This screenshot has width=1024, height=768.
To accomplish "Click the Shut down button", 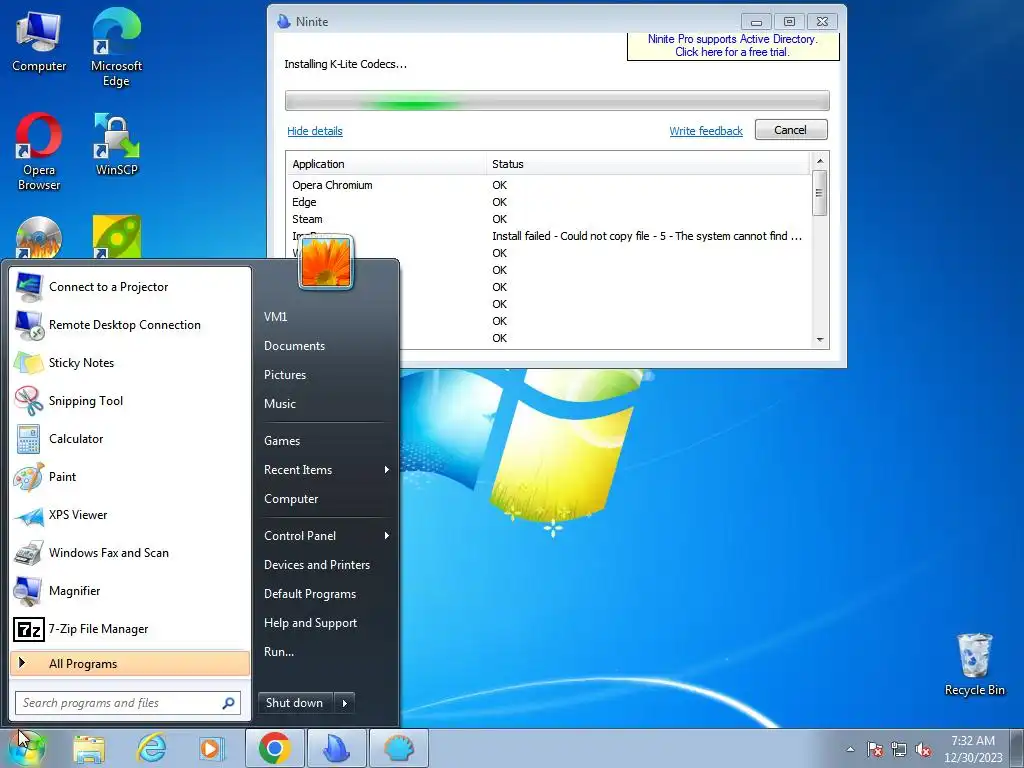I will (x=295, y=703).
